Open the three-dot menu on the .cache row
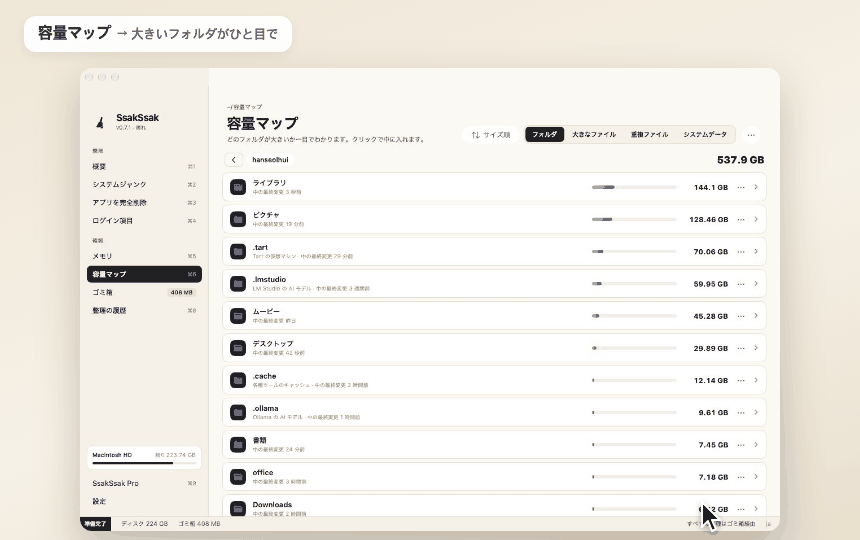This screenshot has width=860, height=540. [741, 380]
